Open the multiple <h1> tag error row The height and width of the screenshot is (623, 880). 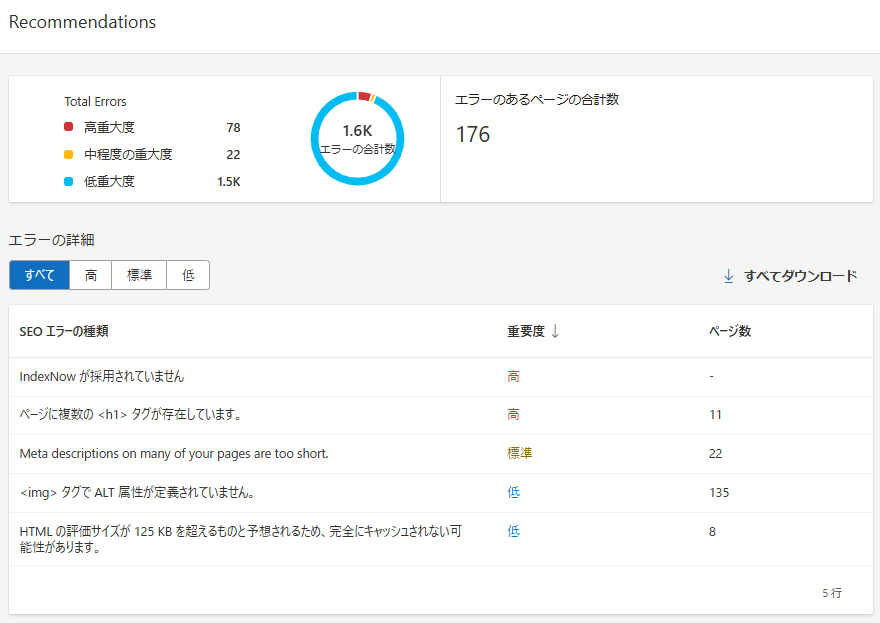130,415
